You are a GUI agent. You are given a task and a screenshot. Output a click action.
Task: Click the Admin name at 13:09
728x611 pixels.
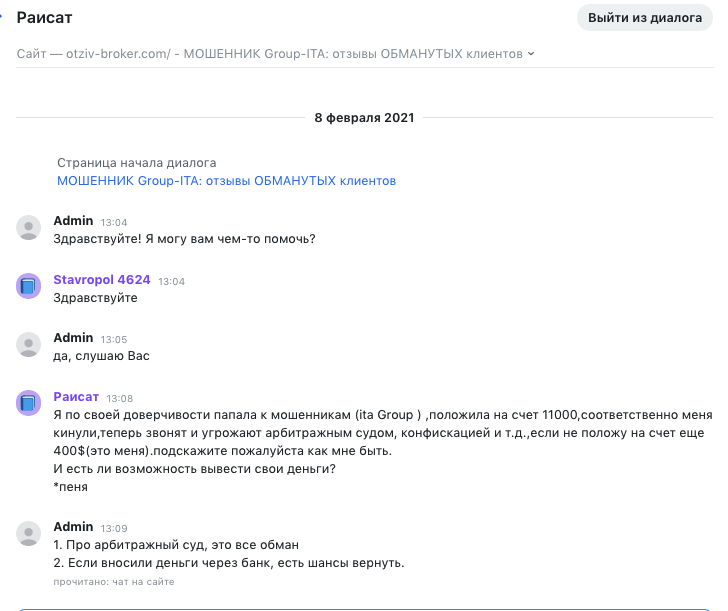tap(73, 526)
